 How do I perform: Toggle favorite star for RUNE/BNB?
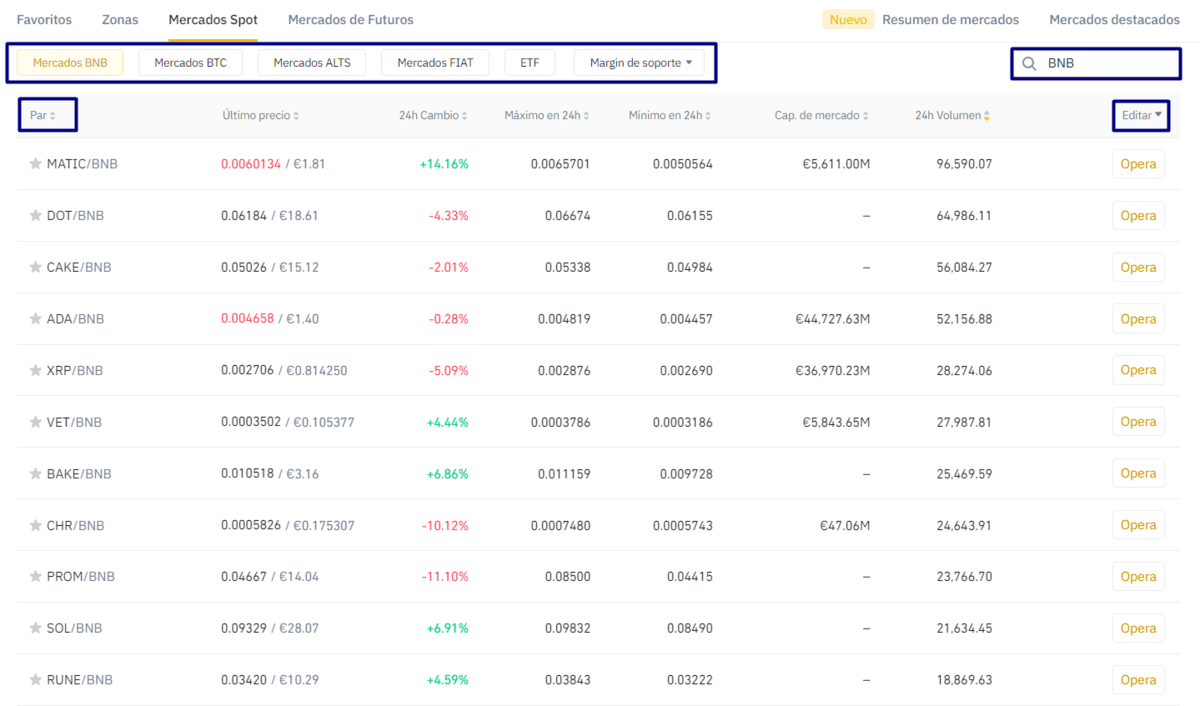[x=35, y=680]
